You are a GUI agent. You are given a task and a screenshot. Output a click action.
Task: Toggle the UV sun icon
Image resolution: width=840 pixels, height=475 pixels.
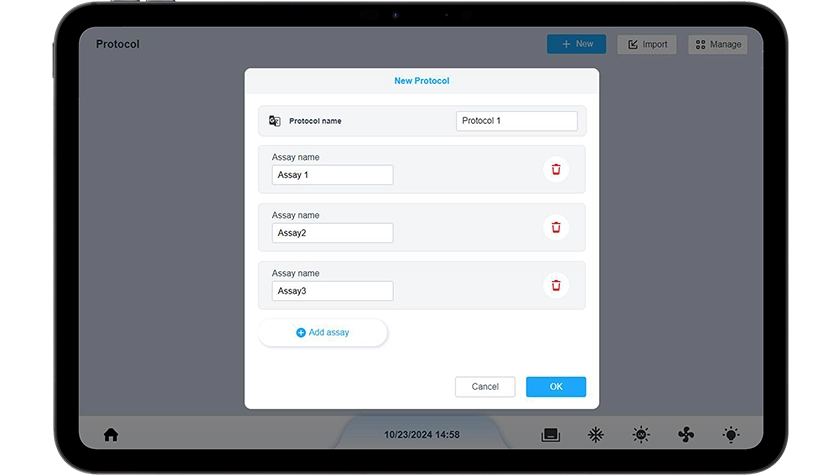click(x=641, y=434)
